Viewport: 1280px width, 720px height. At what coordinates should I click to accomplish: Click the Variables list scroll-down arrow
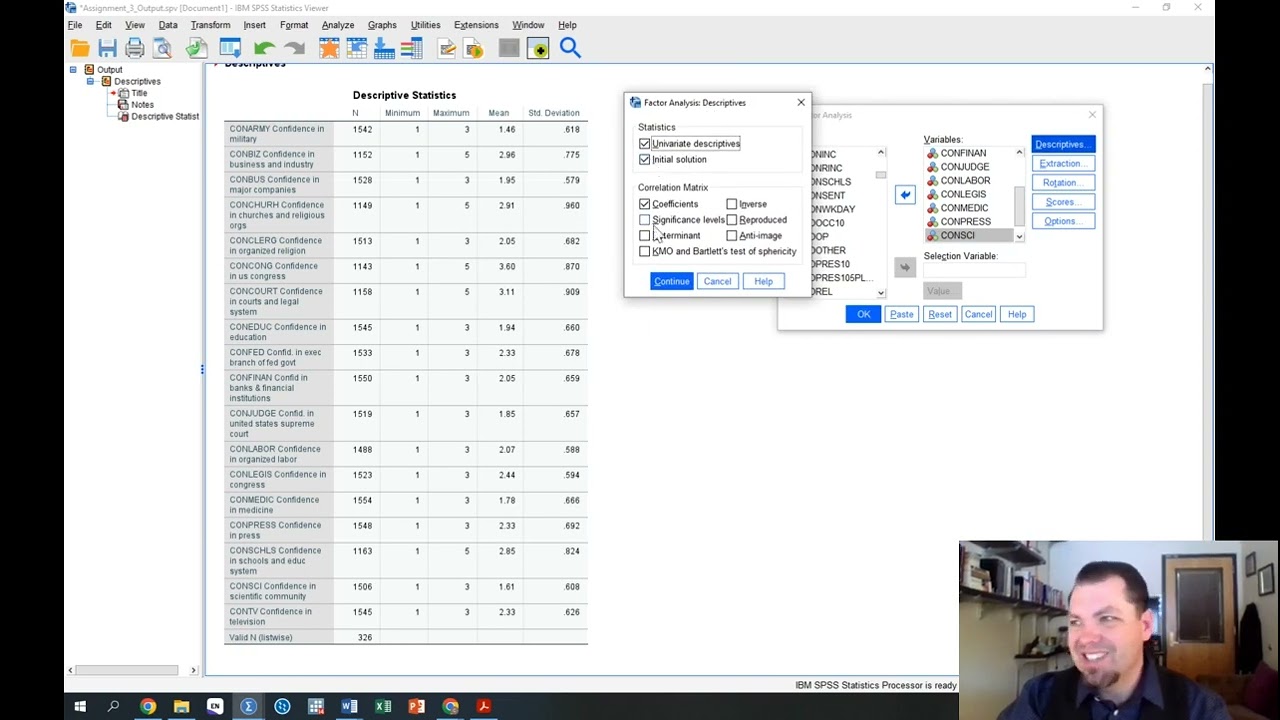[x=1019, y=236]
